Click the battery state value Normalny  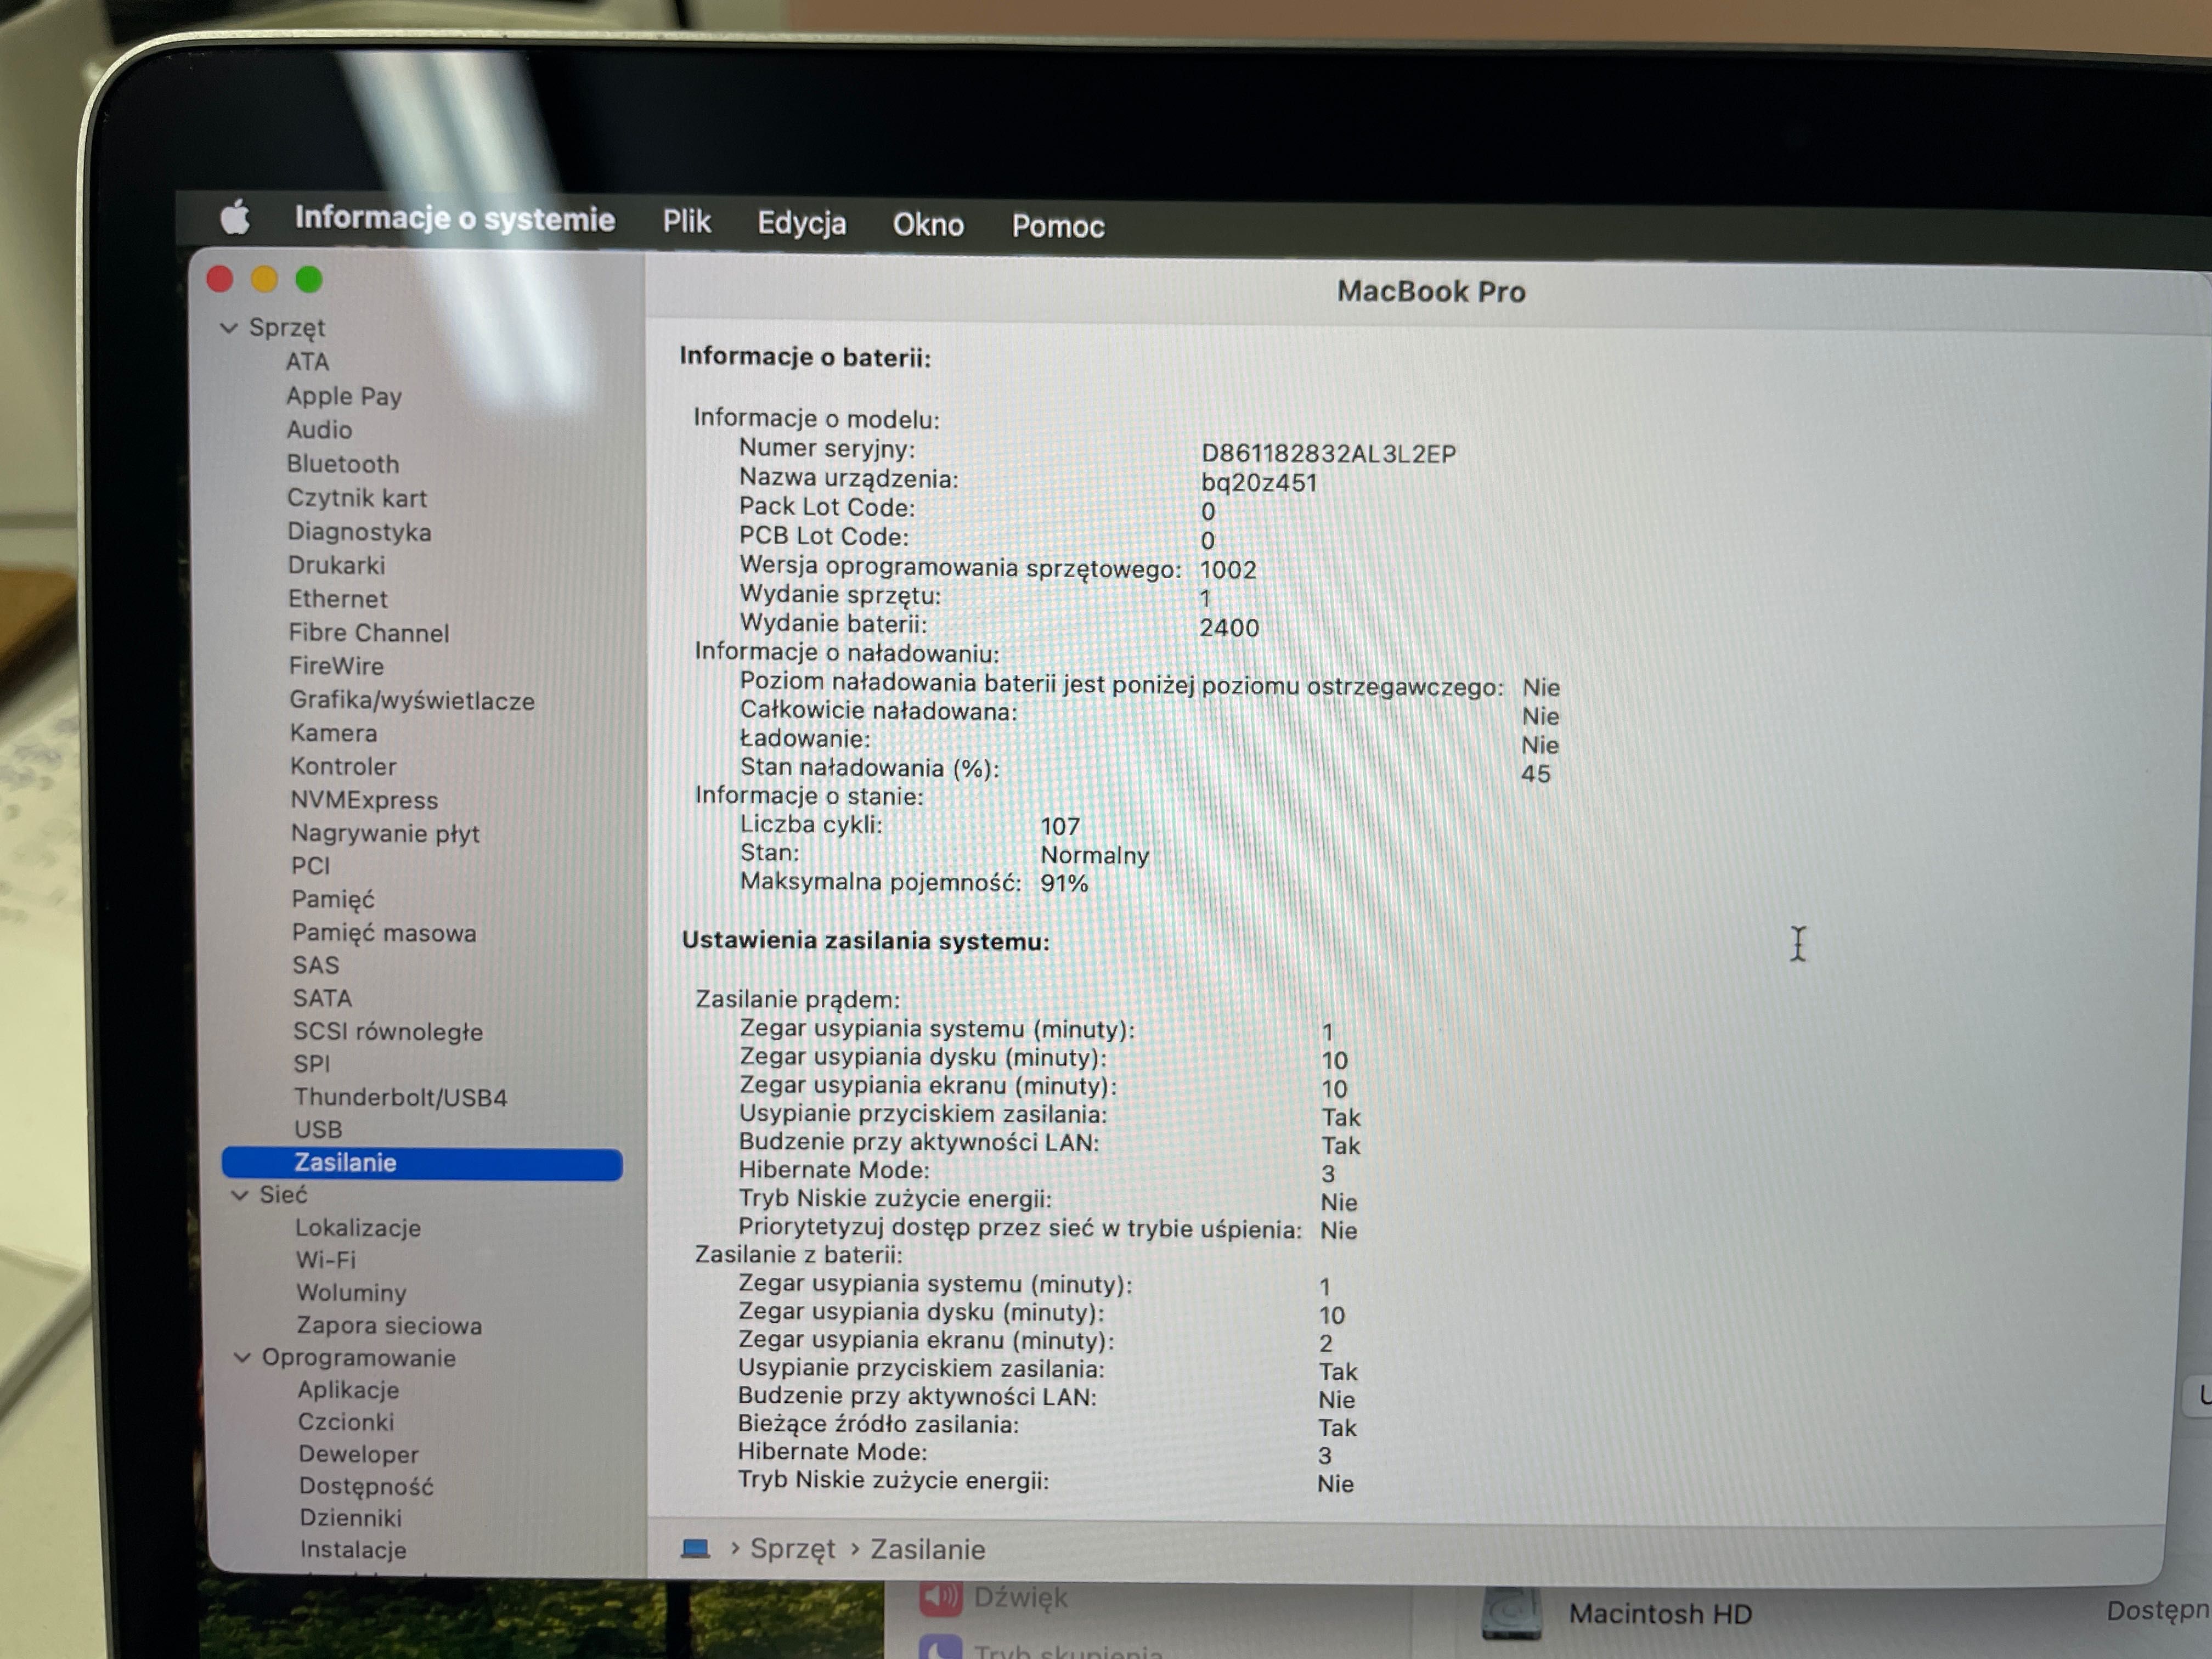[x=1095, y=855]
